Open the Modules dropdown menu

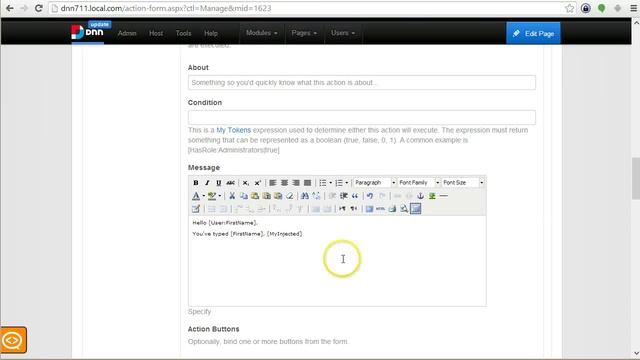[262, 33]
